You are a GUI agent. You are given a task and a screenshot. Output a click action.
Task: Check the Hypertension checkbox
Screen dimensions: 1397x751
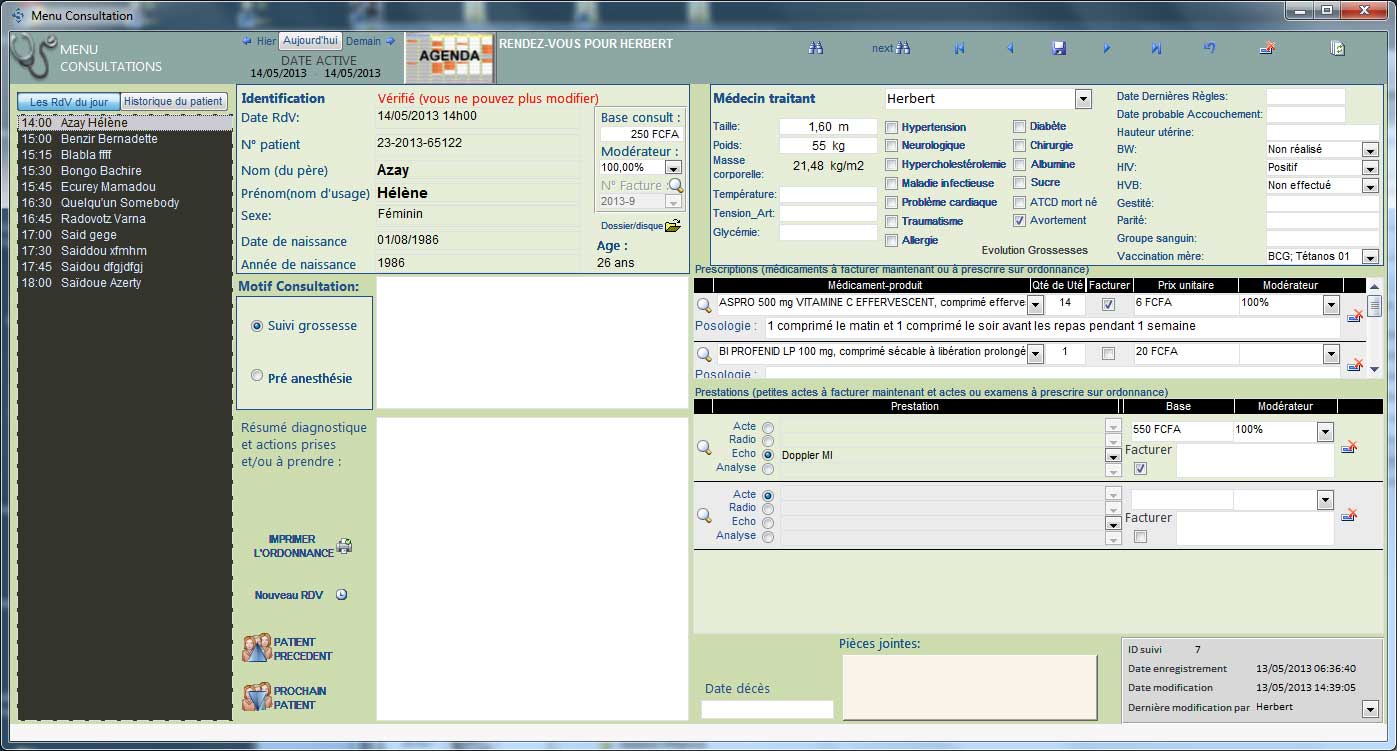(x=891, y=128)
